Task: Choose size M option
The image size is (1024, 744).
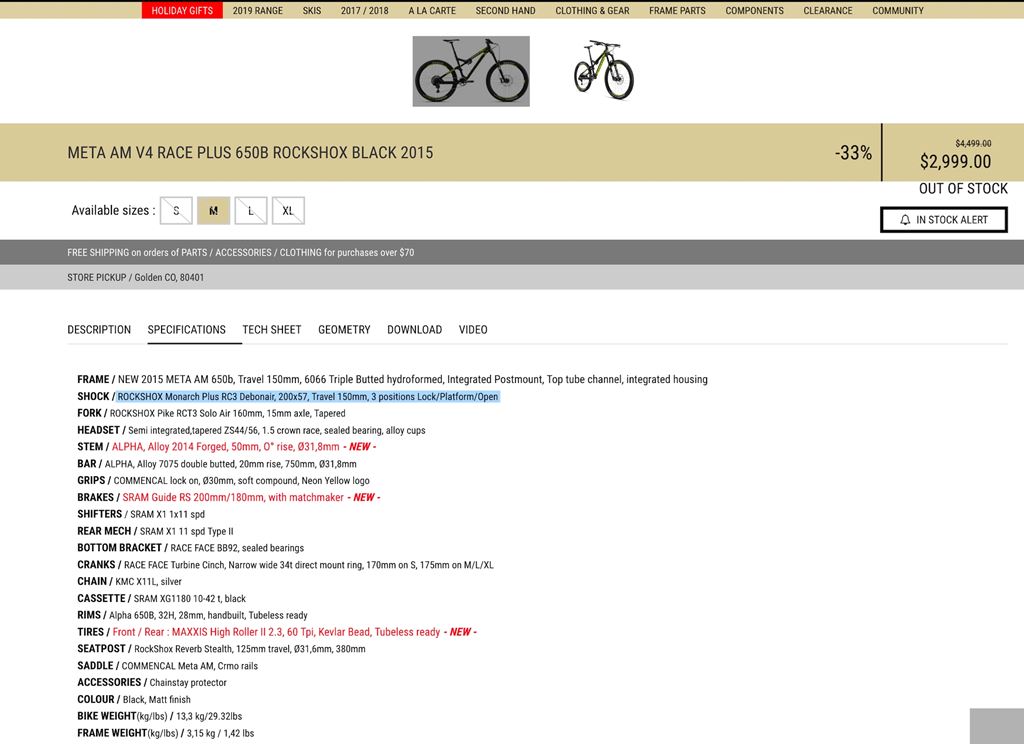Action: point(213,211)
